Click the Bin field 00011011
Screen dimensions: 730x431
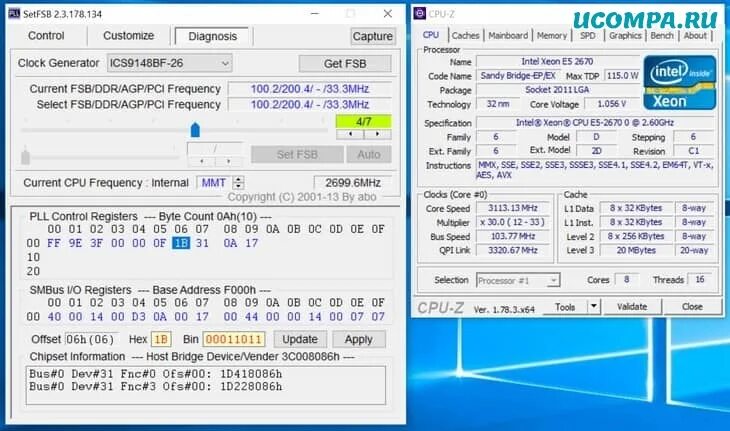coord(234,339)
